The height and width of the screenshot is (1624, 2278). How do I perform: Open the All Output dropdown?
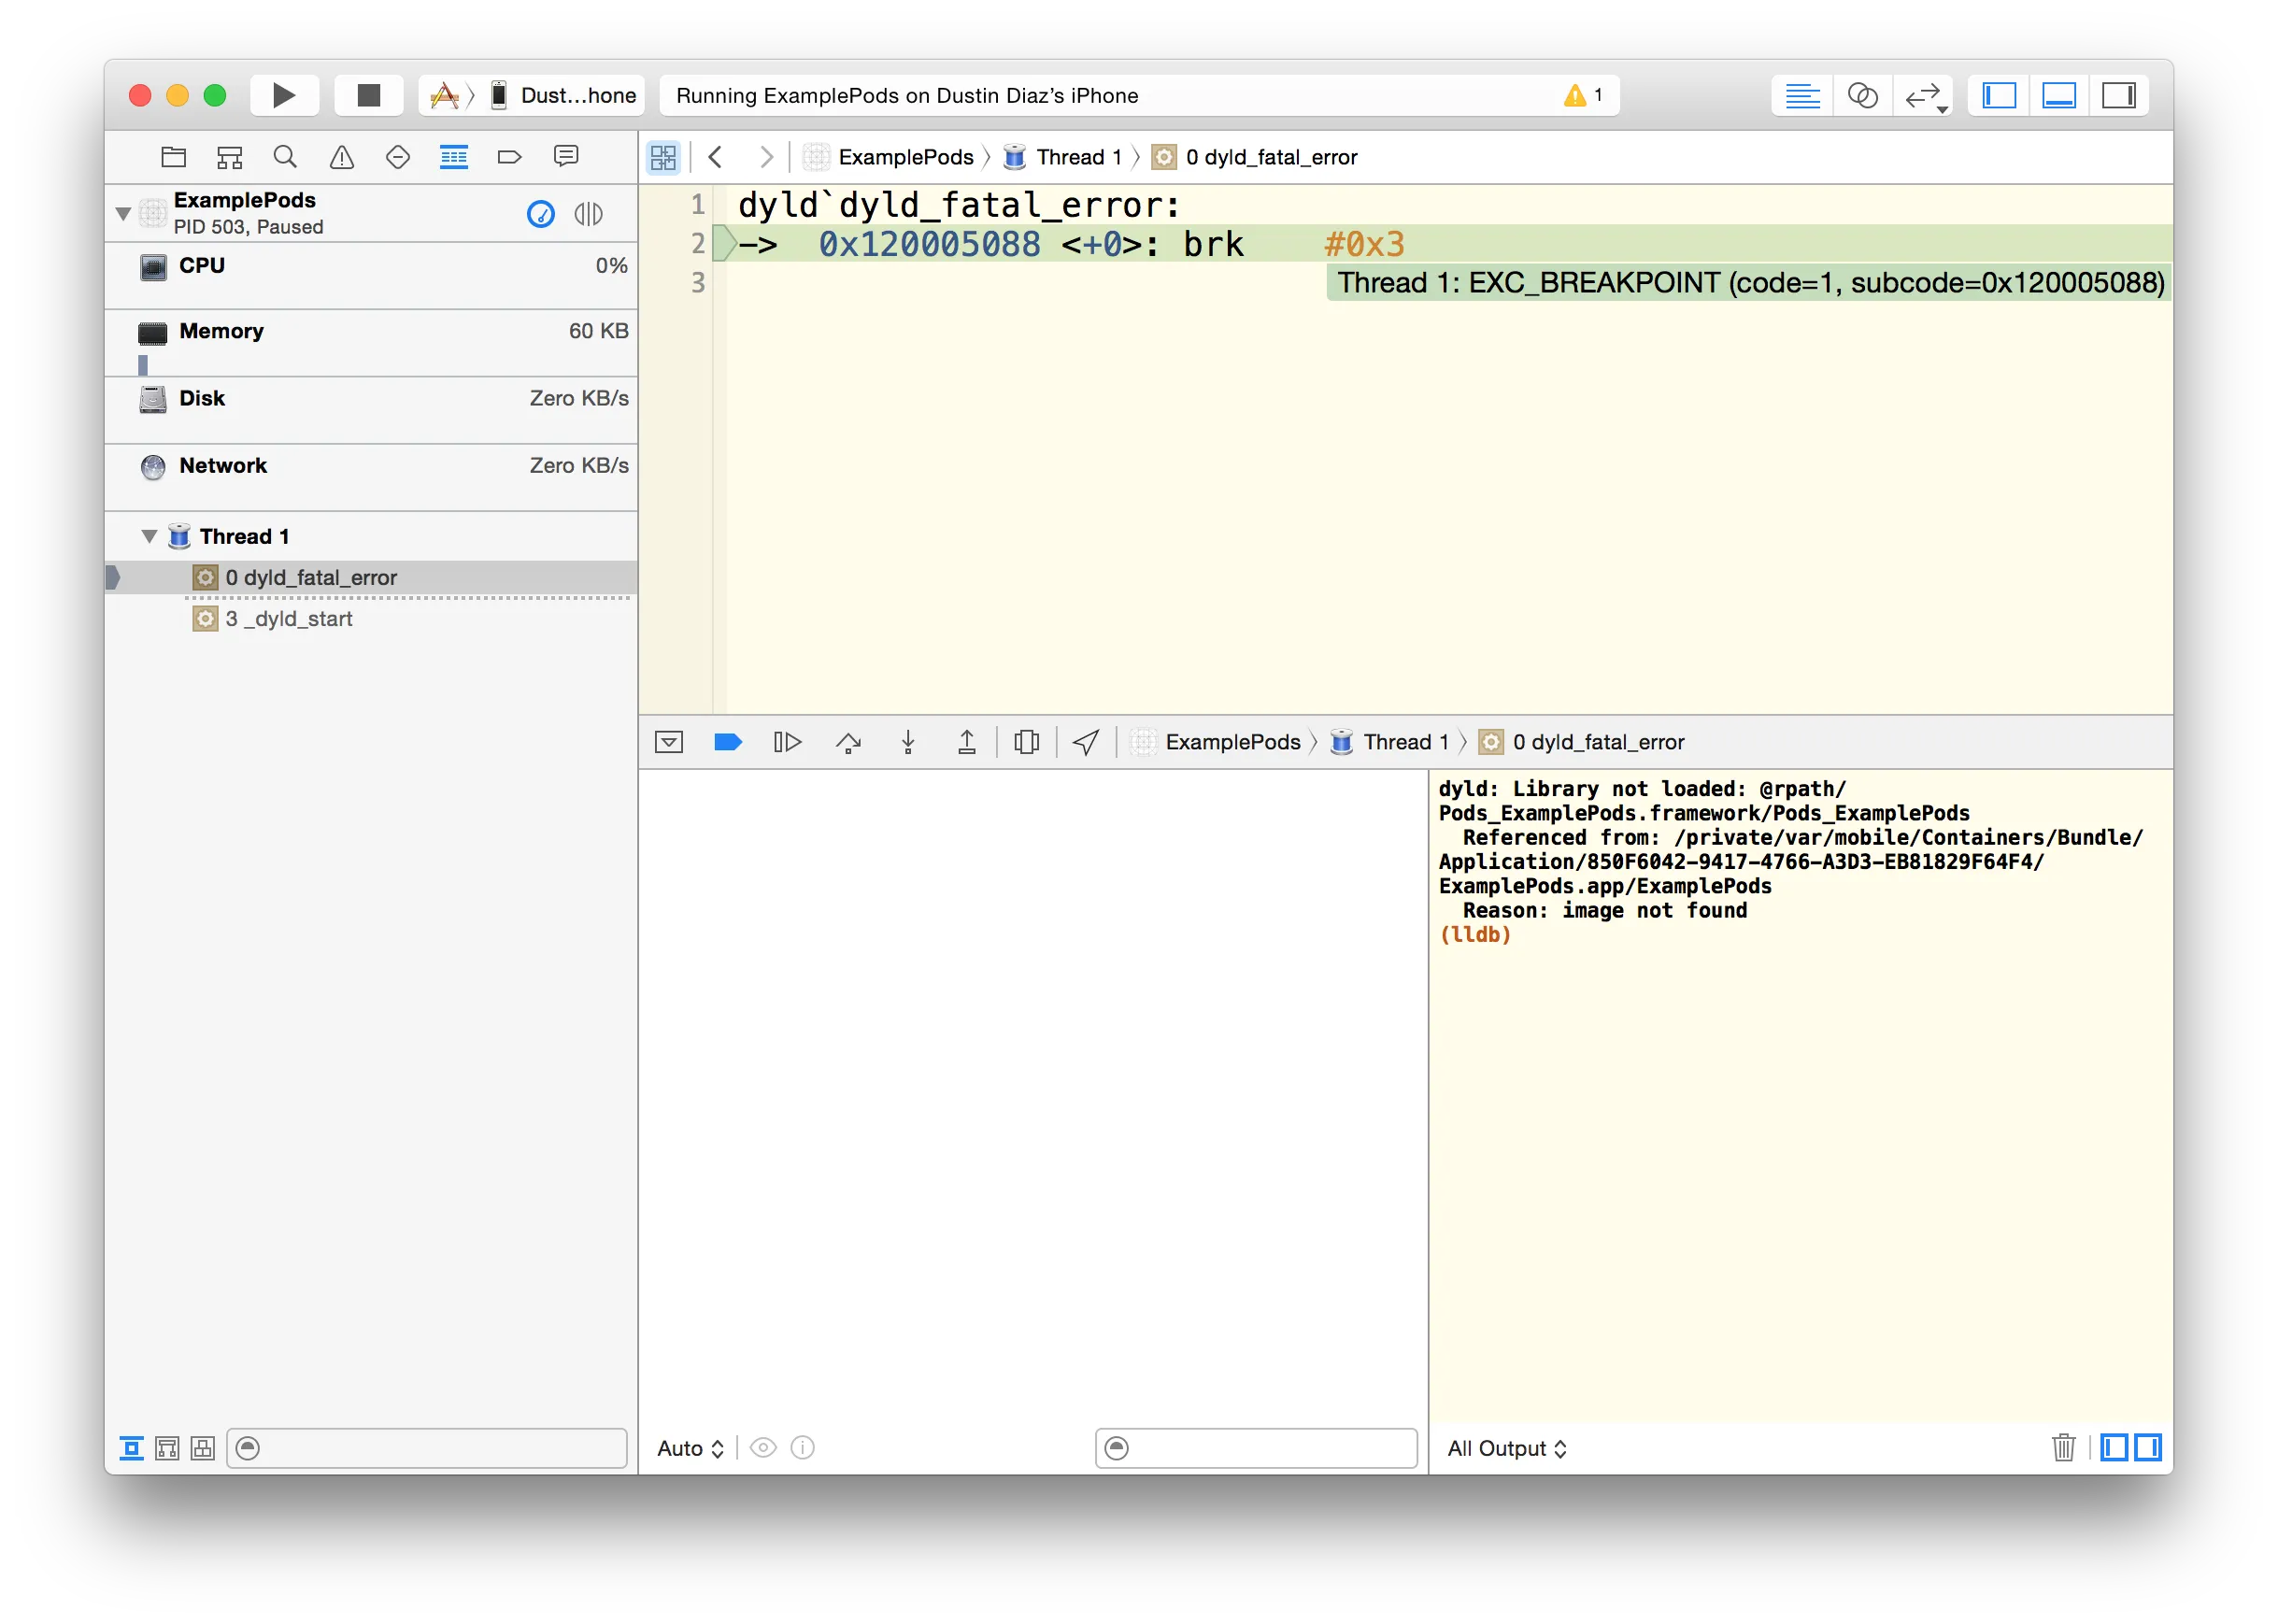tap(1506, 1448)
